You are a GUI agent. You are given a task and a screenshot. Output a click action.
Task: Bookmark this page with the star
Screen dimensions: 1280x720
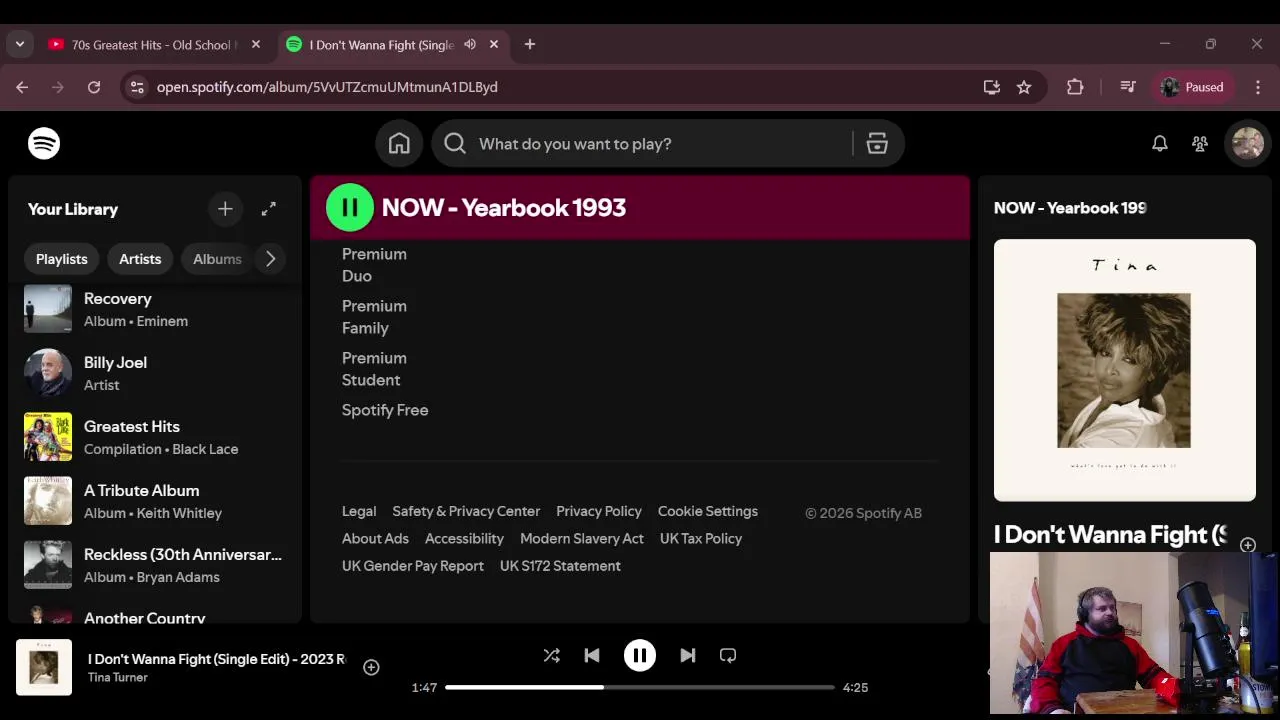click(1024, 87)
